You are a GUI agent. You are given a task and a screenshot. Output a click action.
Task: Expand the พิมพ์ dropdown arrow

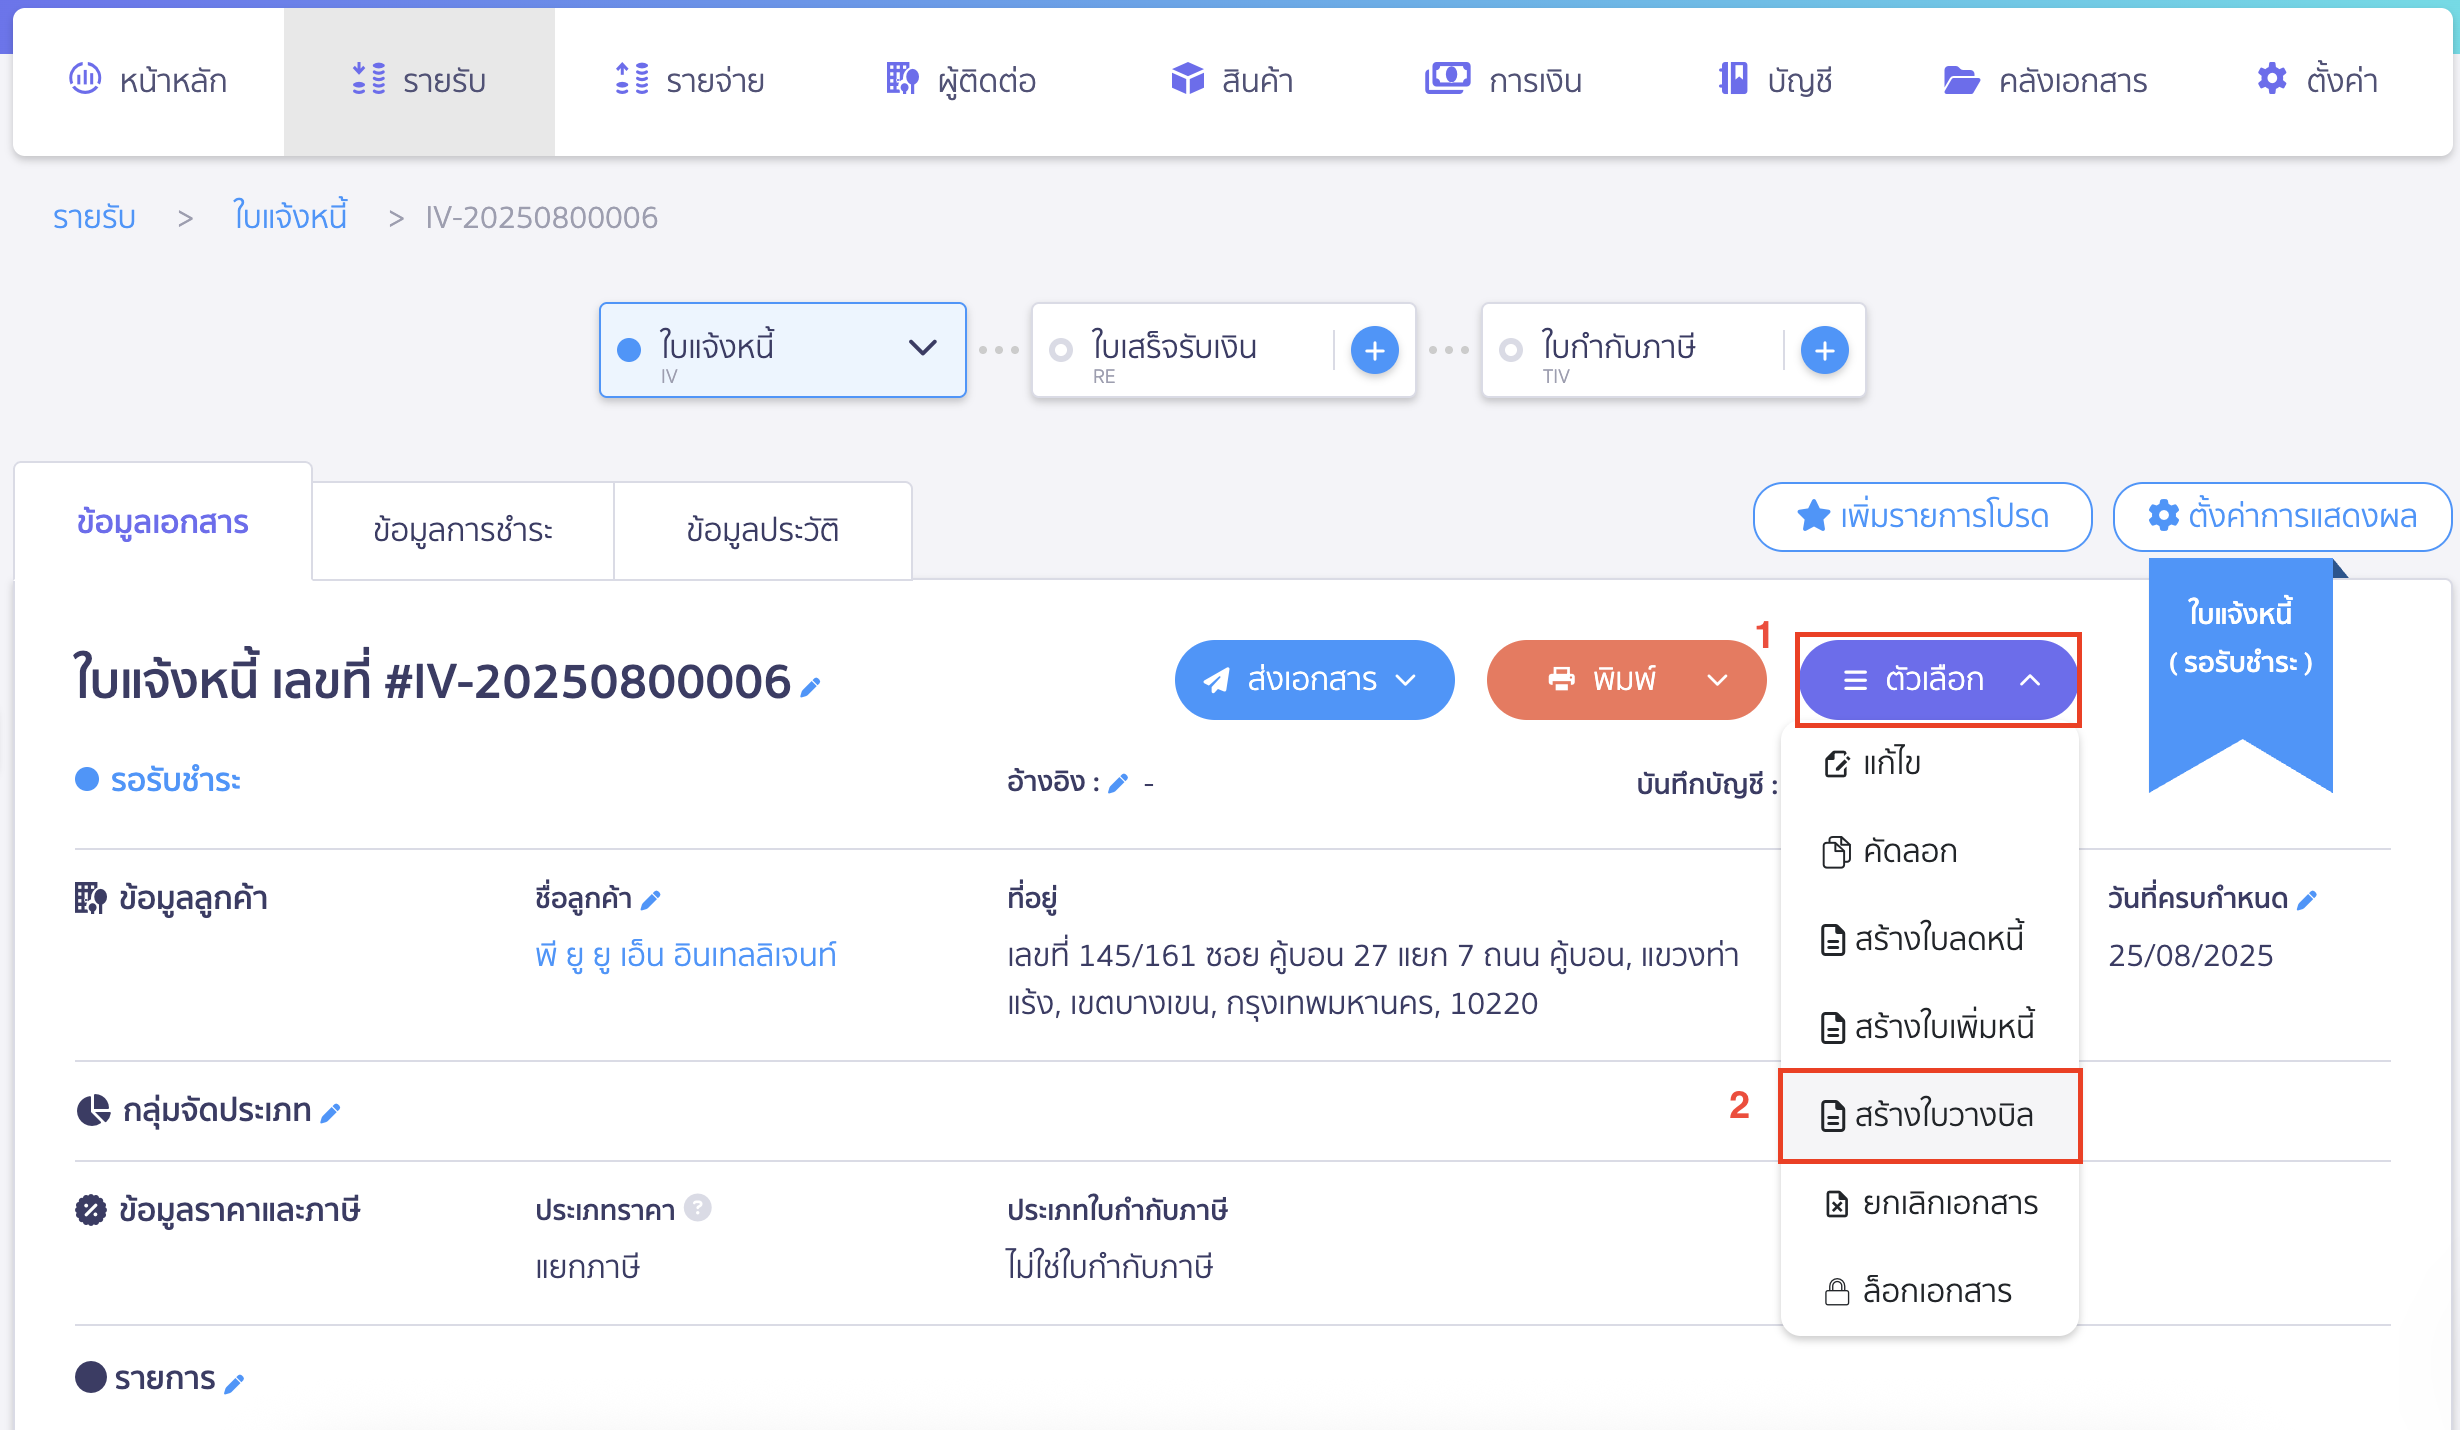[x=1717, y=680]
